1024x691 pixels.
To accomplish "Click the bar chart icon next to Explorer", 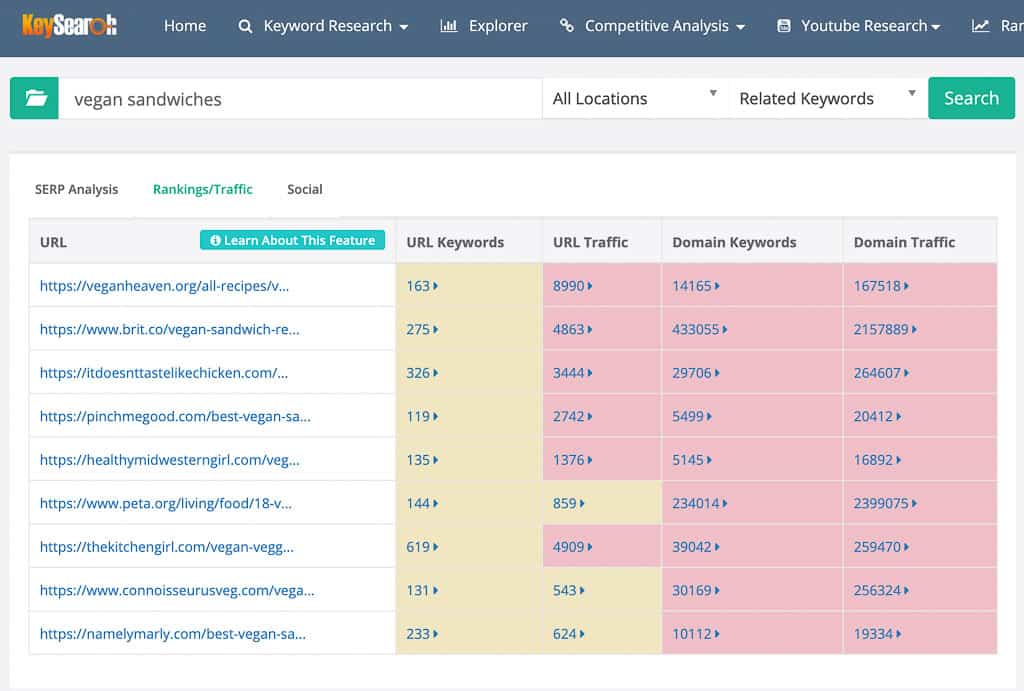I will (x=450, y=25).
